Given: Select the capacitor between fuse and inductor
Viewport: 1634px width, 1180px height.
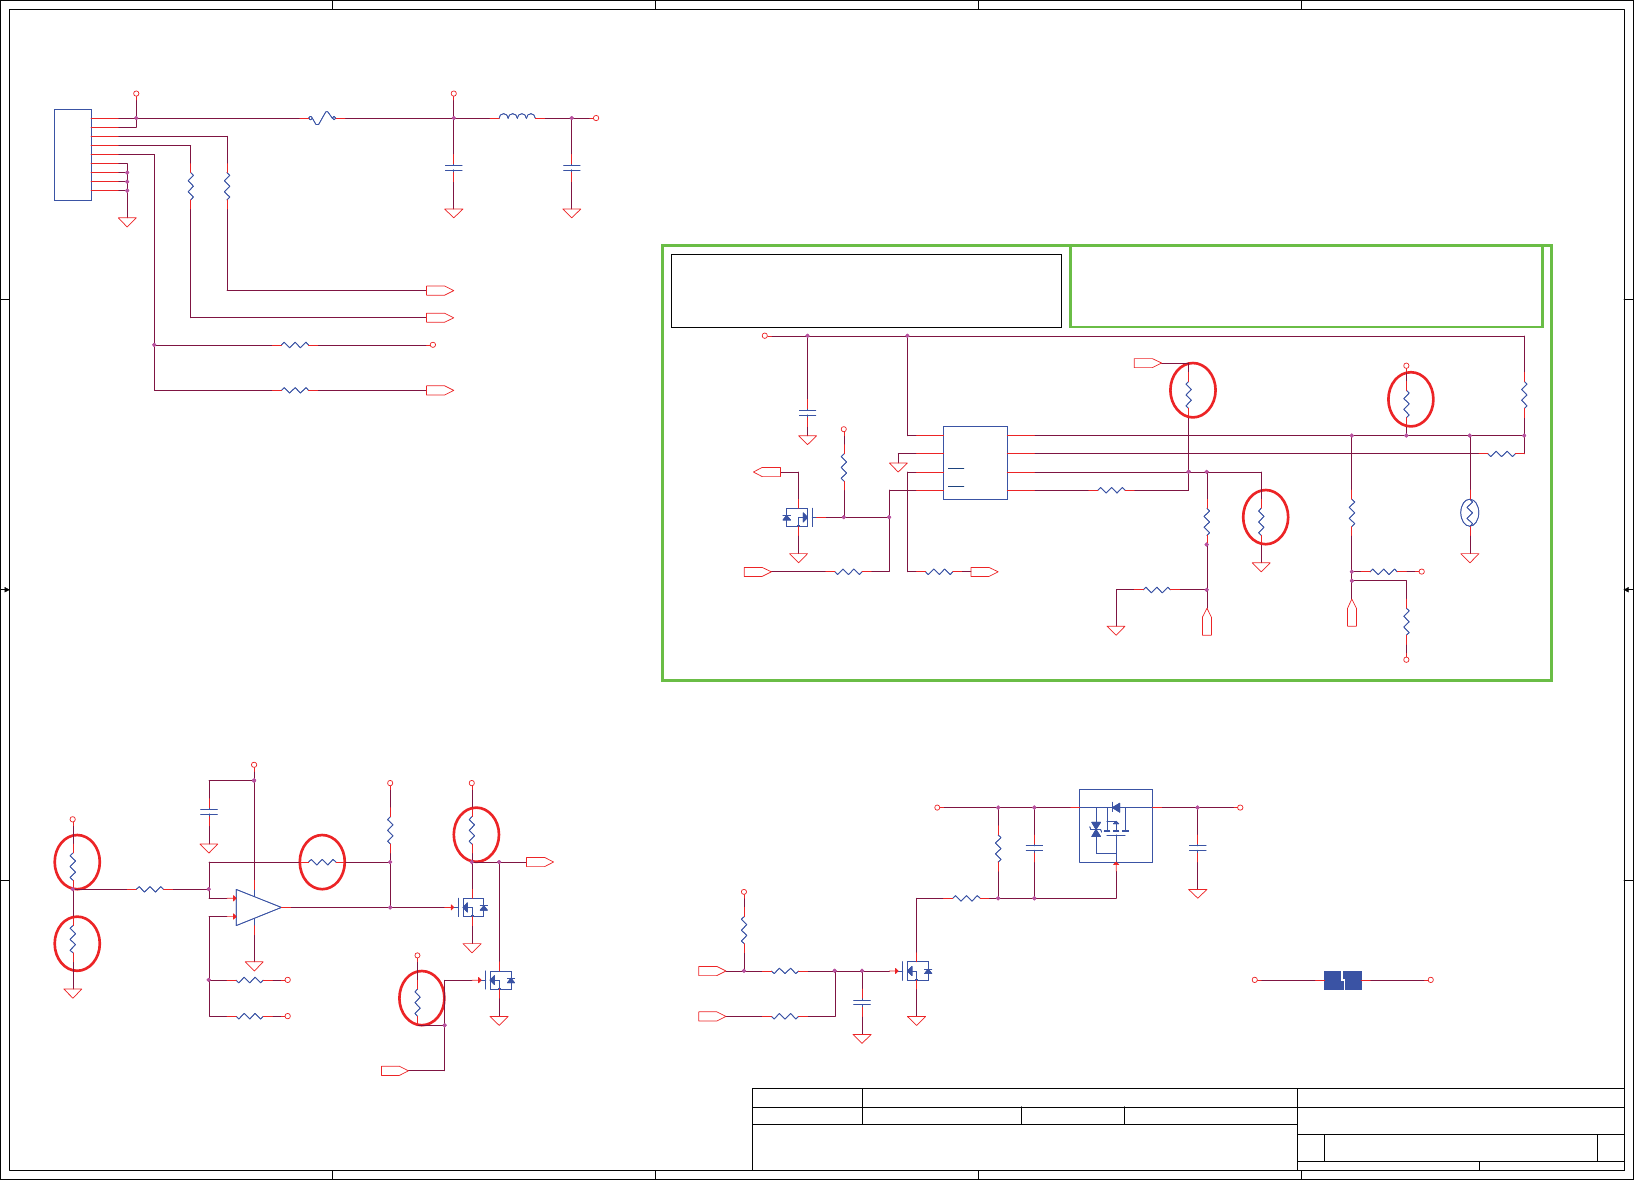Looking at the screenshot, I should click(x=453, y=167).
